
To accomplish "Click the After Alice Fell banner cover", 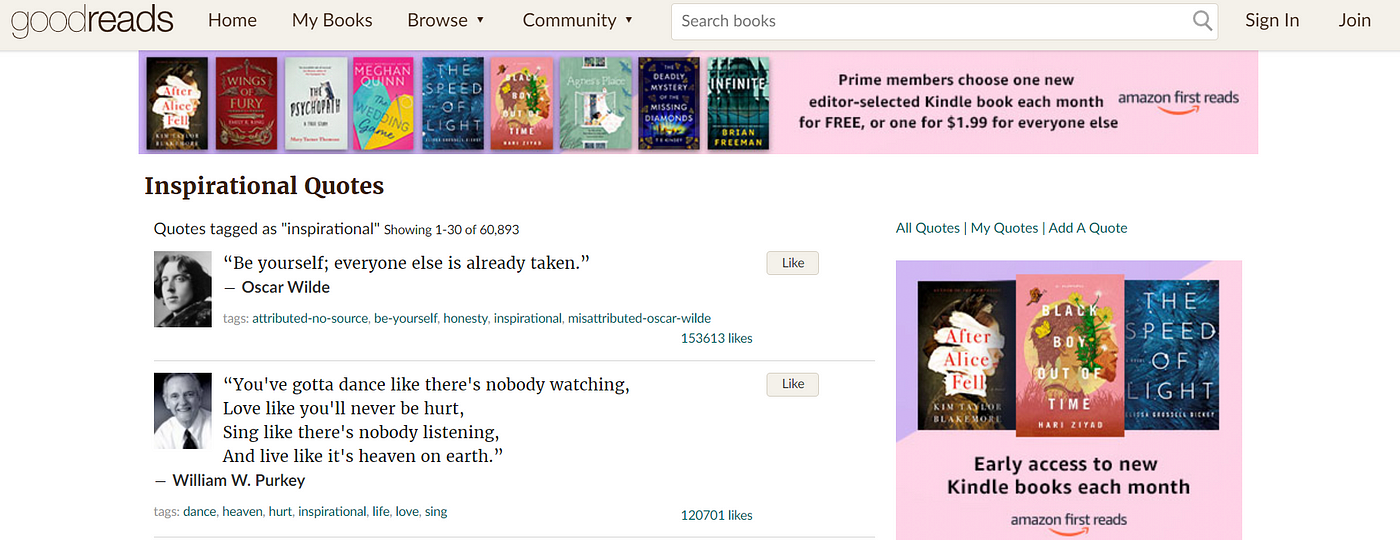I will click(x=177, y=103).
